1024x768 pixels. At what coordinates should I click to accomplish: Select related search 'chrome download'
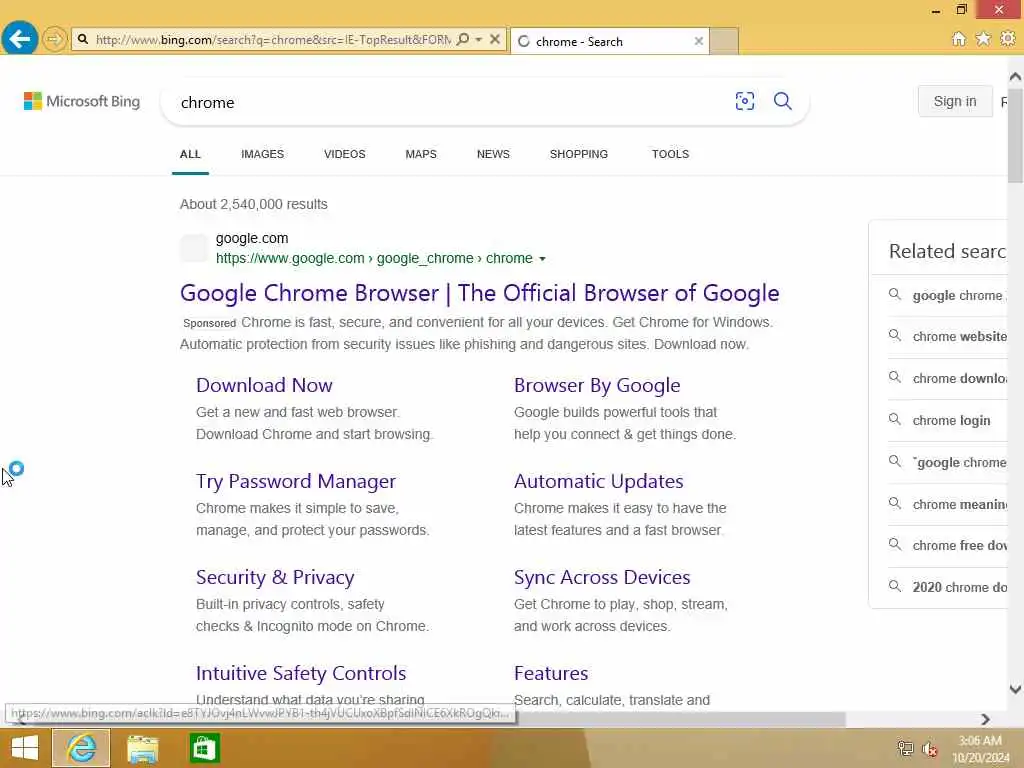pos(950,378)
